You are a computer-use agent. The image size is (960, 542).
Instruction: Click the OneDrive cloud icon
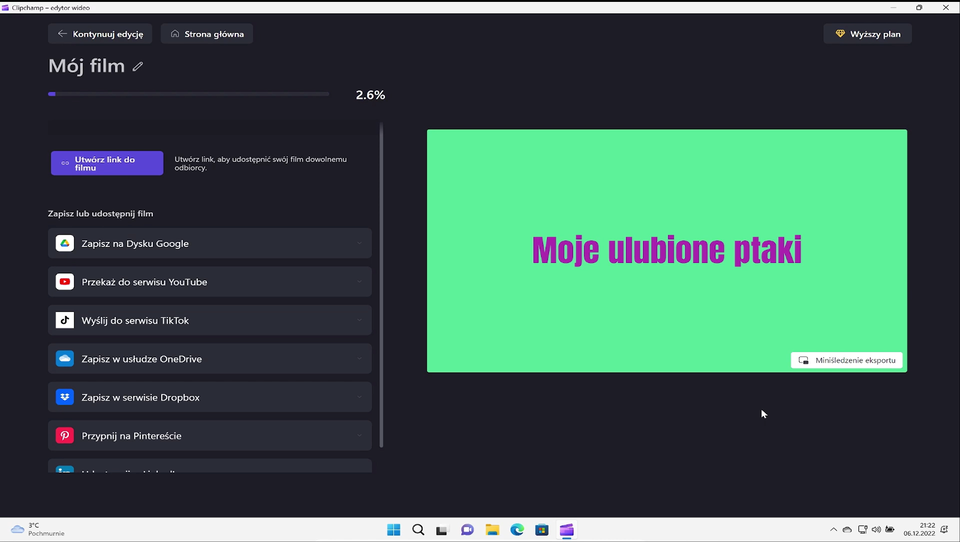64,359
